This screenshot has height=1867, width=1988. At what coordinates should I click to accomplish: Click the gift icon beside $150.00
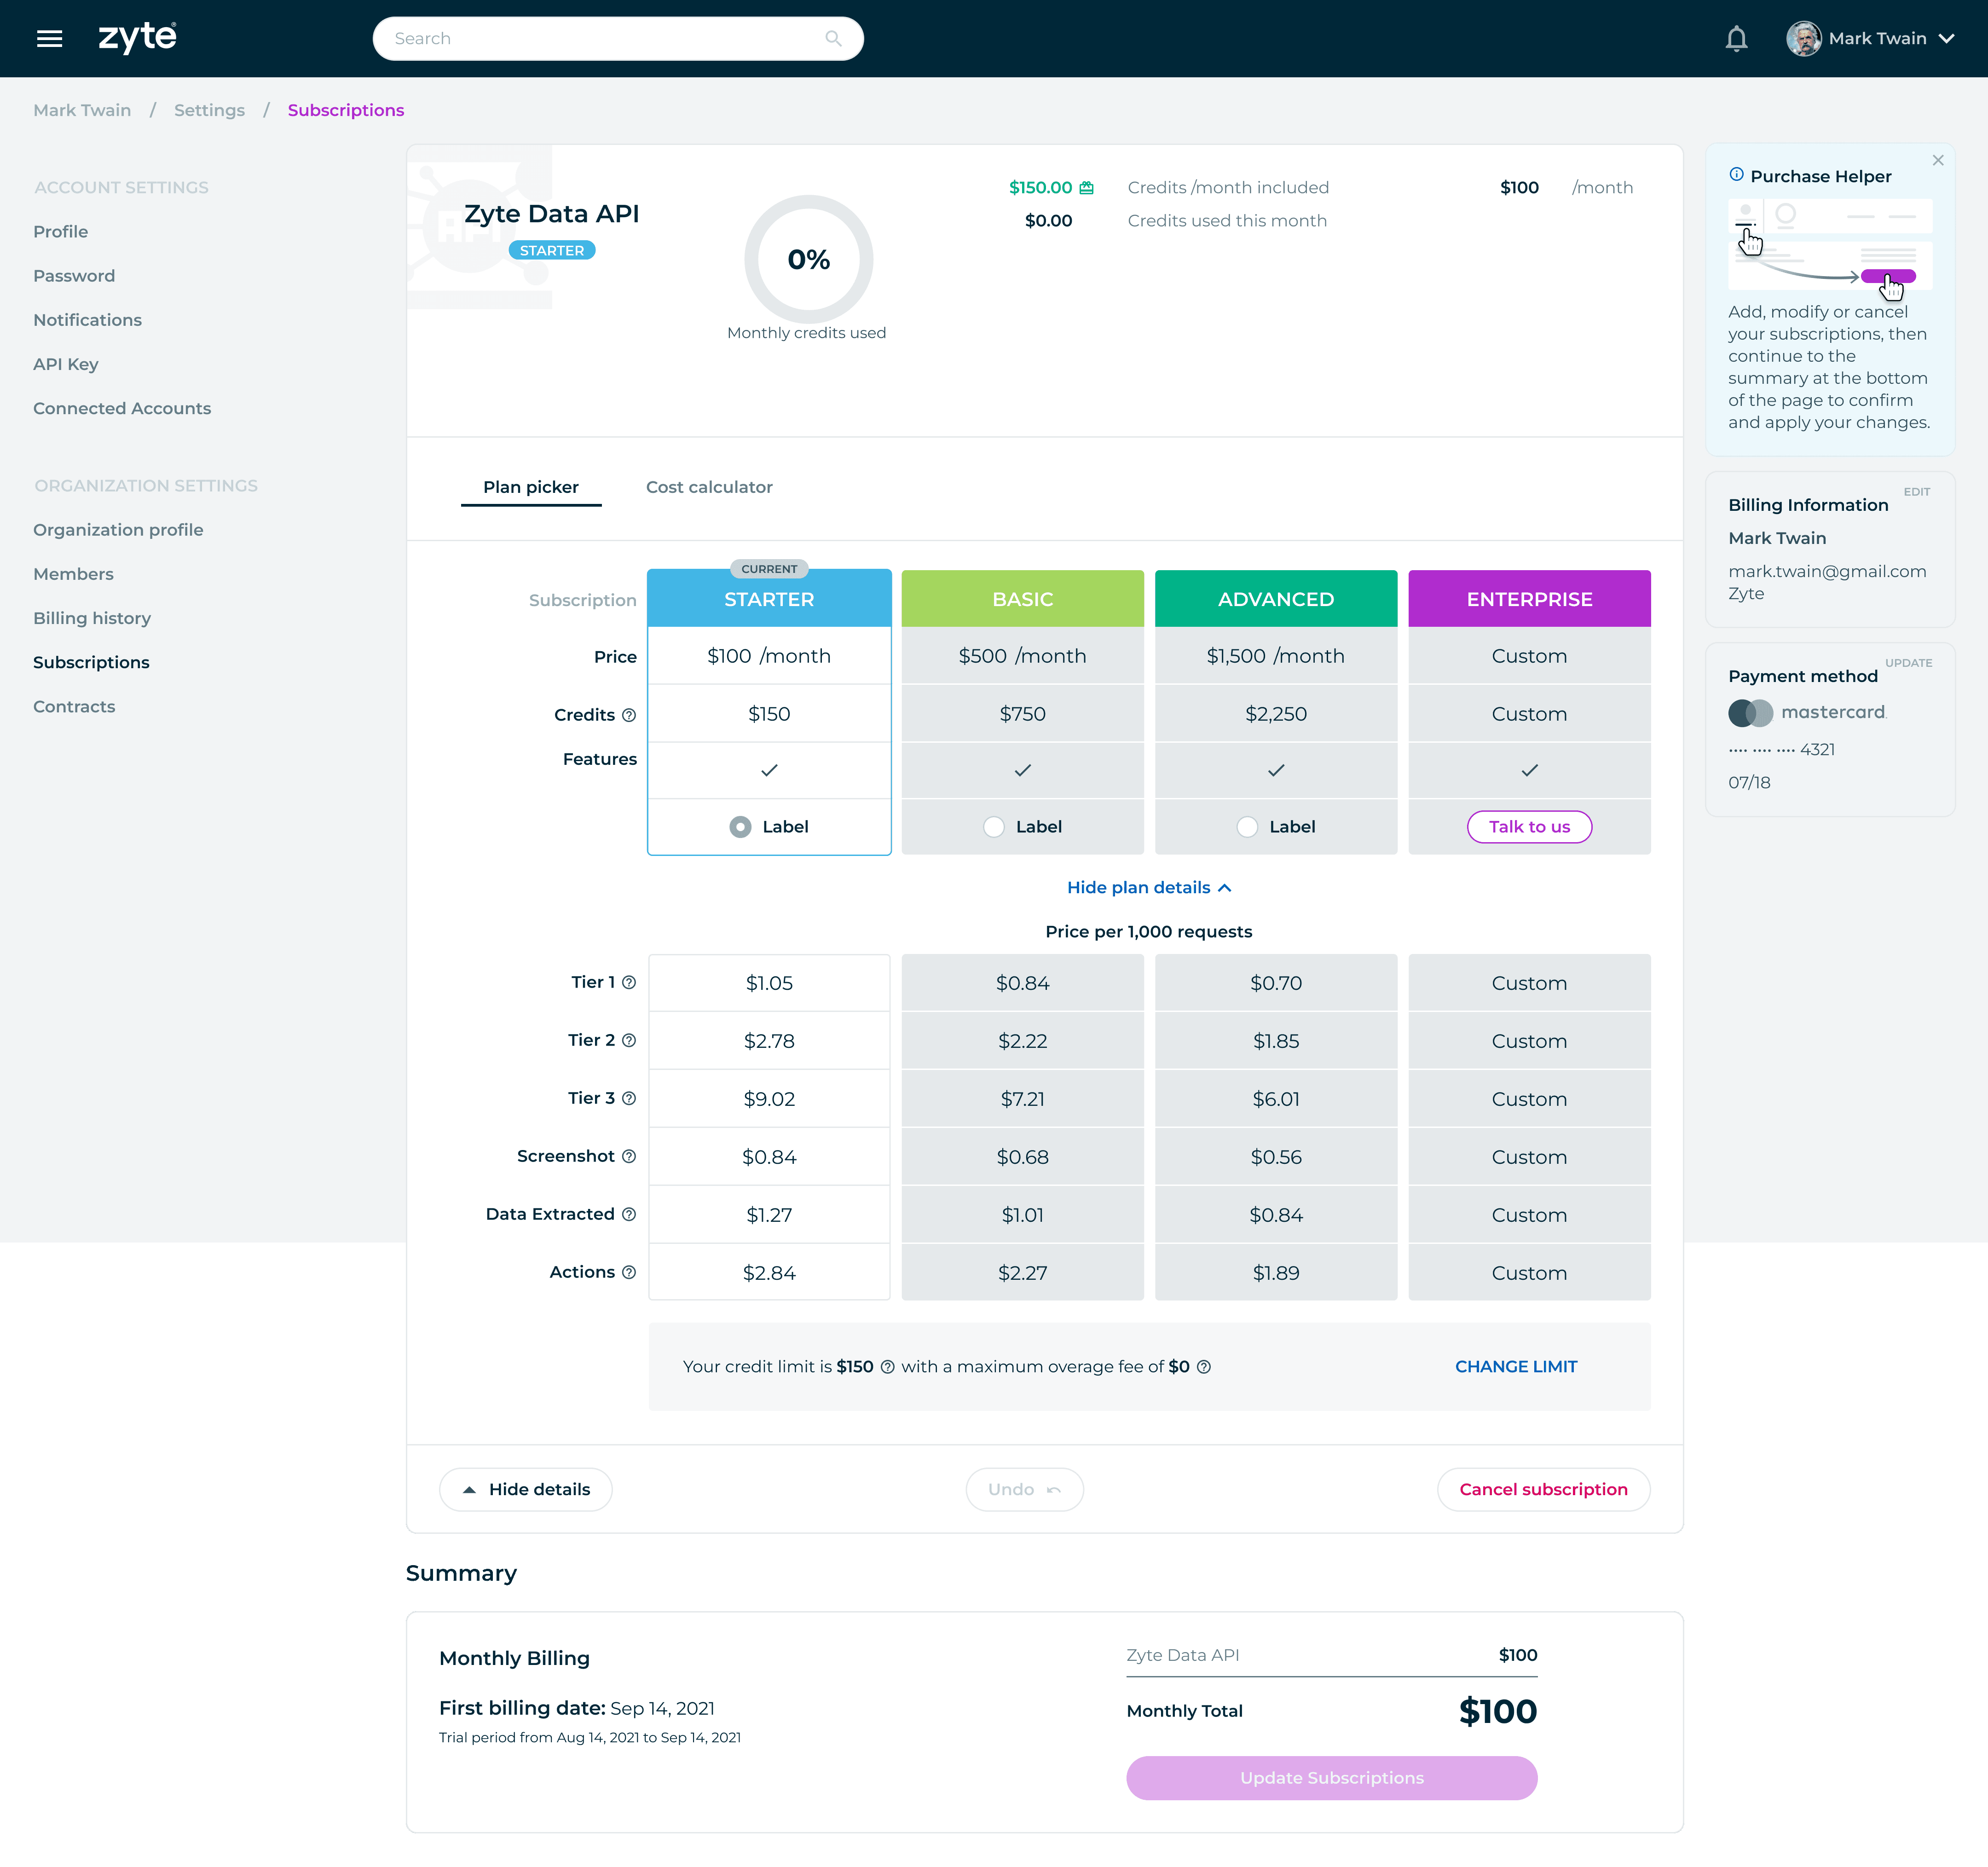1087,188
